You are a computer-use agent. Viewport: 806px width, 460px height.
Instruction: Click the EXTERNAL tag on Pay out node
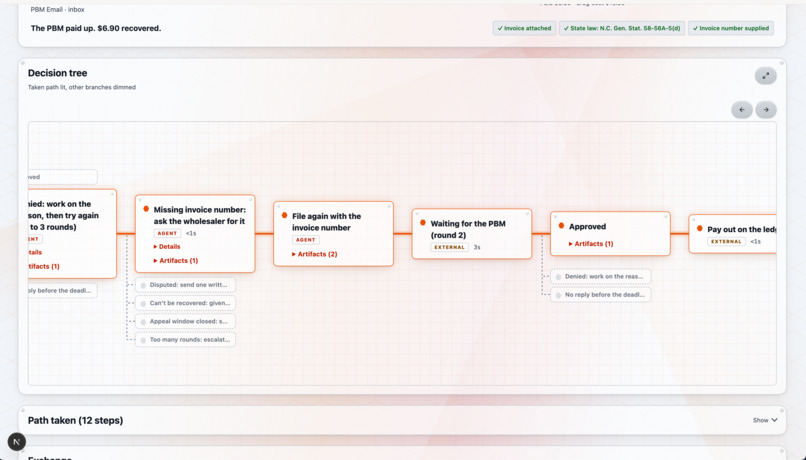click(726, 242)
